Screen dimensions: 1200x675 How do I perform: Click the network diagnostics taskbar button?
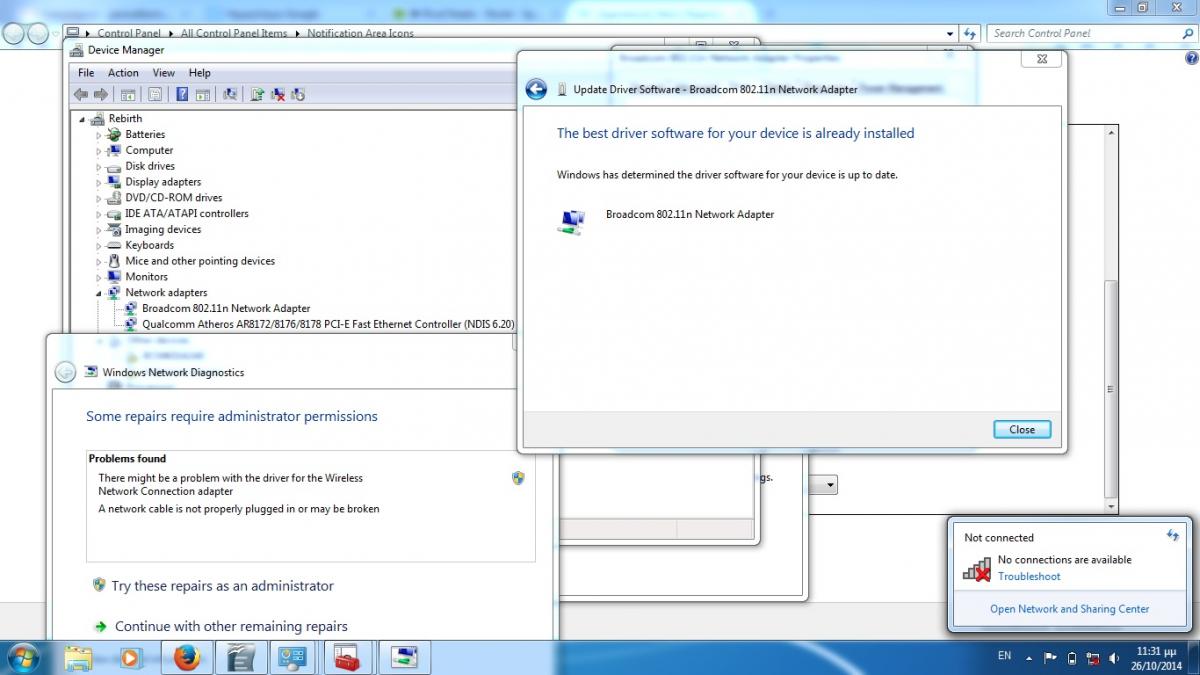(404, 657)
